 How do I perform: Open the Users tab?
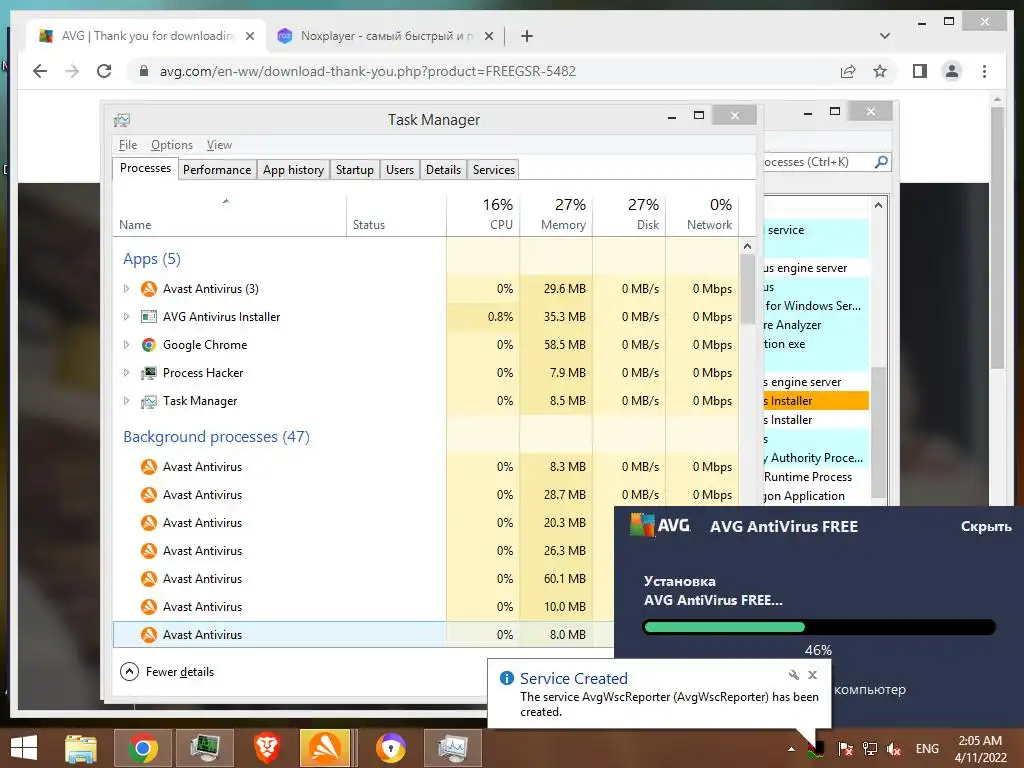(x=400, y=170)
